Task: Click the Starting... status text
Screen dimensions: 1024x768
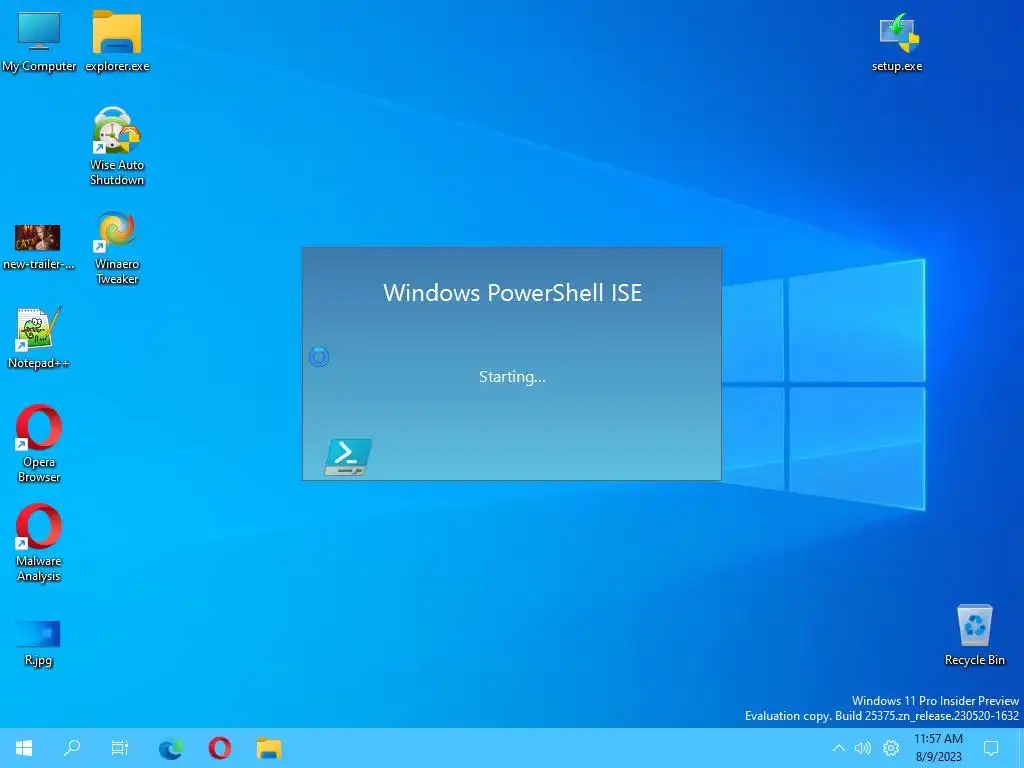Action: (512, 377)
